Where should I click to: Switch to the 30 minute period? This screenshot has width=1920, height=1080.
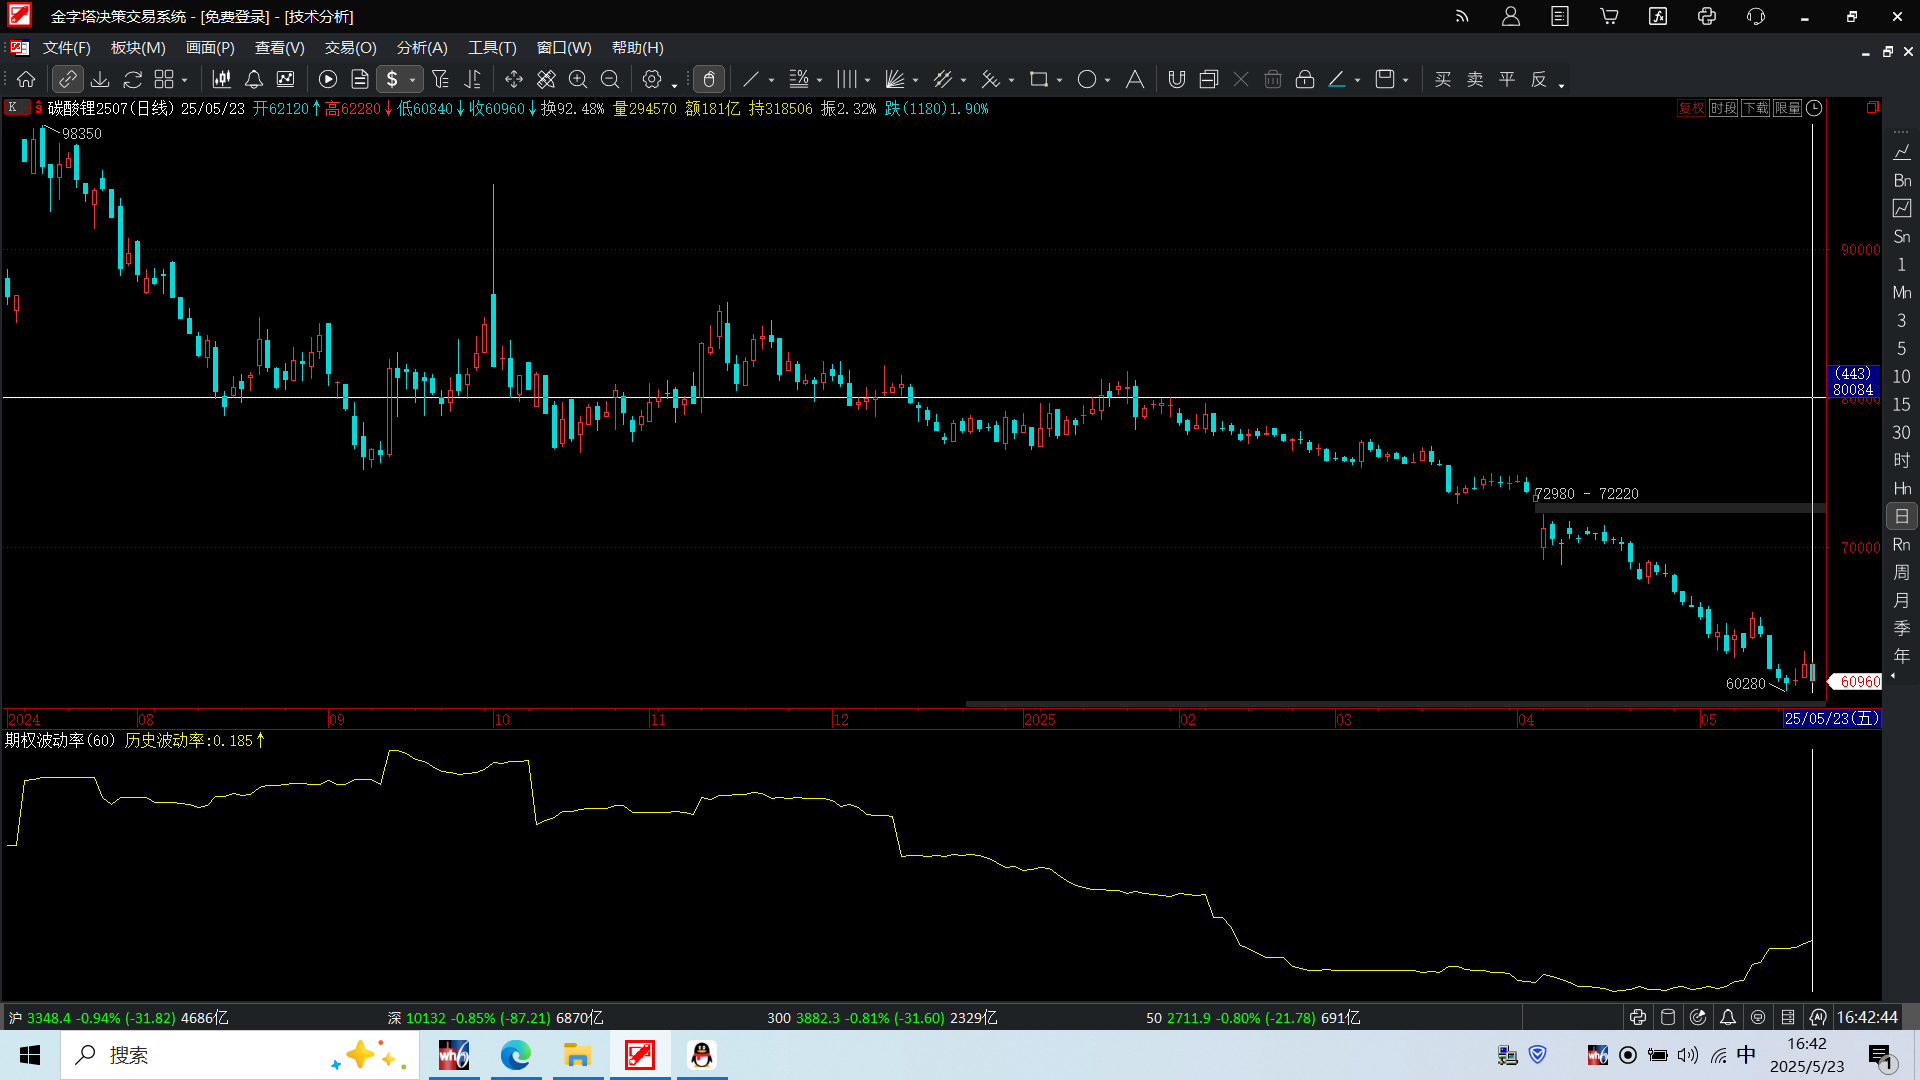point(1901,432)
